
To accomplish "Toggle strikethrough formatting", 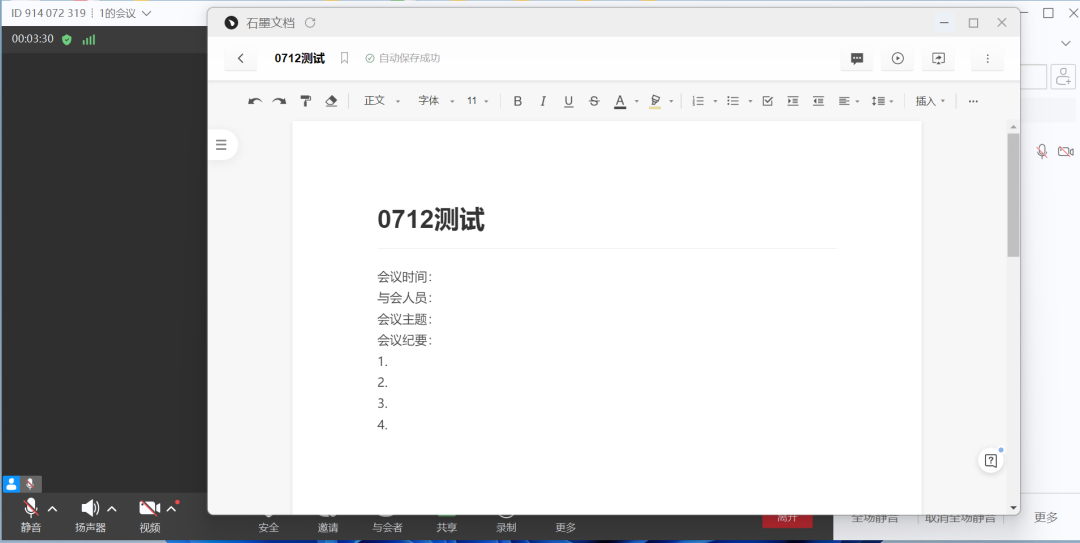I will [x=594, y=101].
